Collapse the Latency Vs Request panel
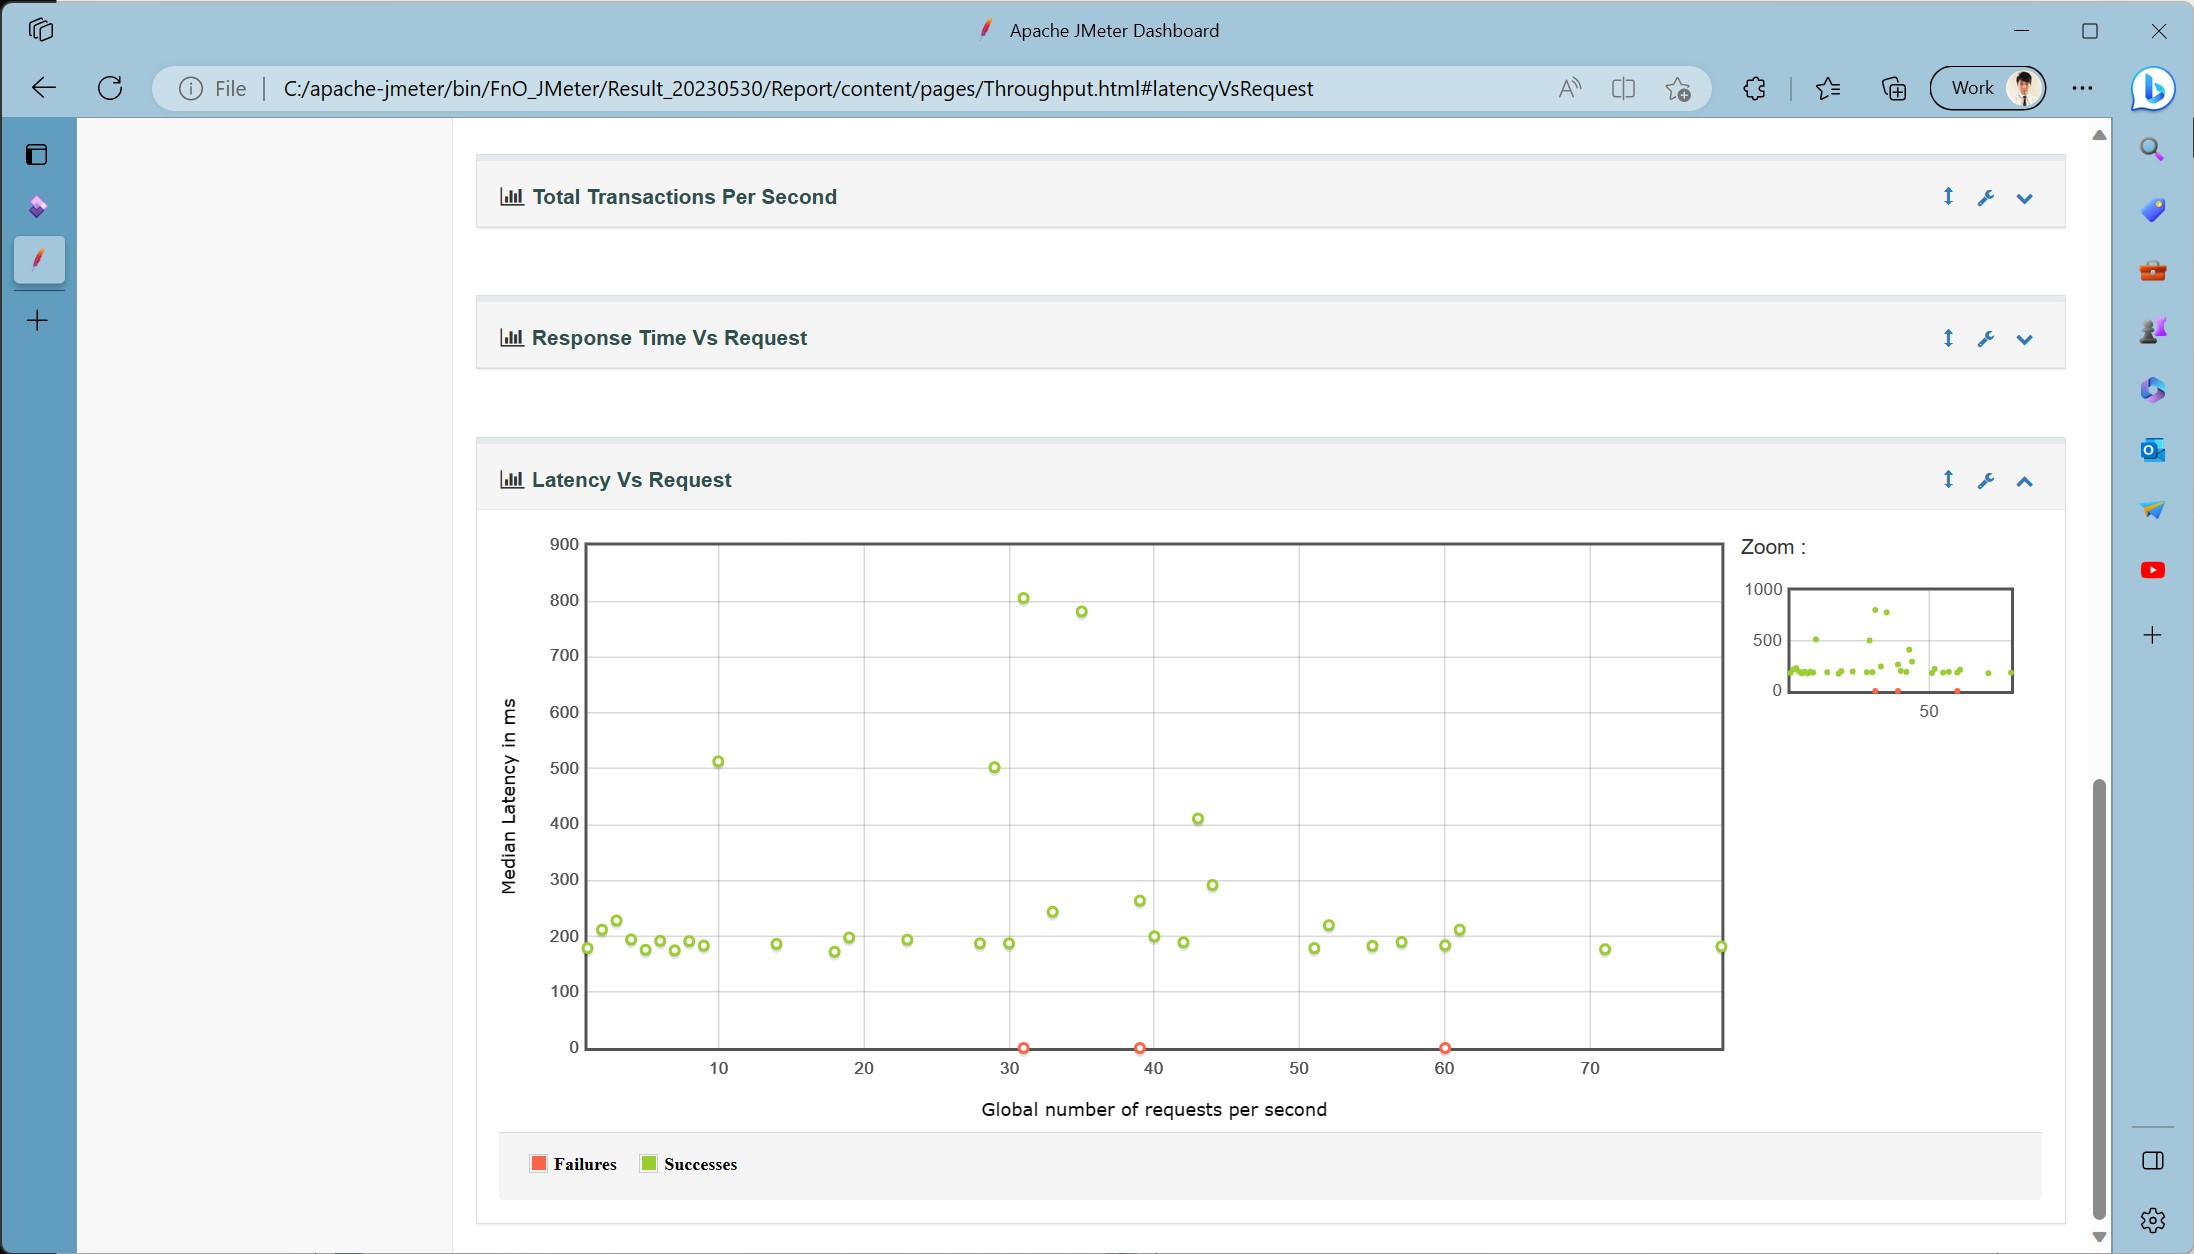 coord(2024,481)
